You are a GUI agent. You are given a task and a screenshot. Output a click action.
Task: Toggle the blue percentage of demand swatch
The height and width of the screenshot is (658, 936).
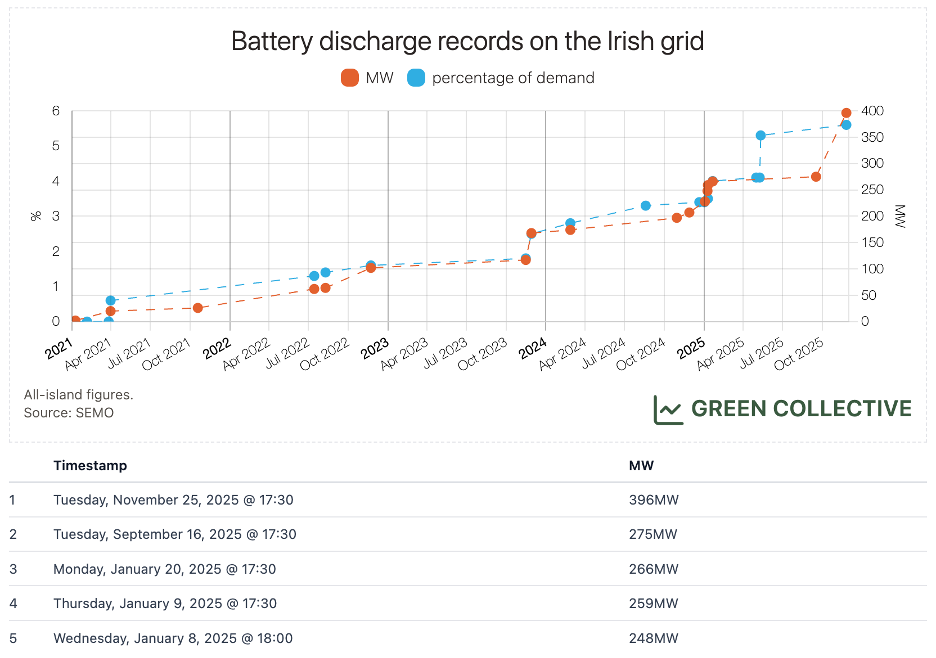pyautogui.click(x=416, y=78)
